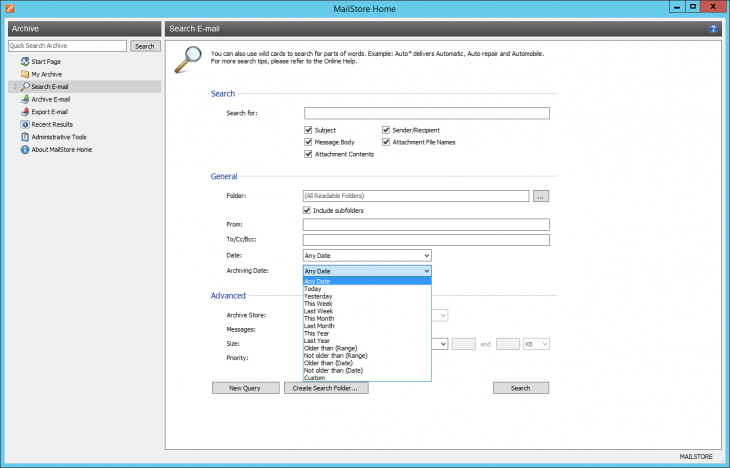Select Last Month option
The height and width of the screenshot is (468, 730).
367,326
